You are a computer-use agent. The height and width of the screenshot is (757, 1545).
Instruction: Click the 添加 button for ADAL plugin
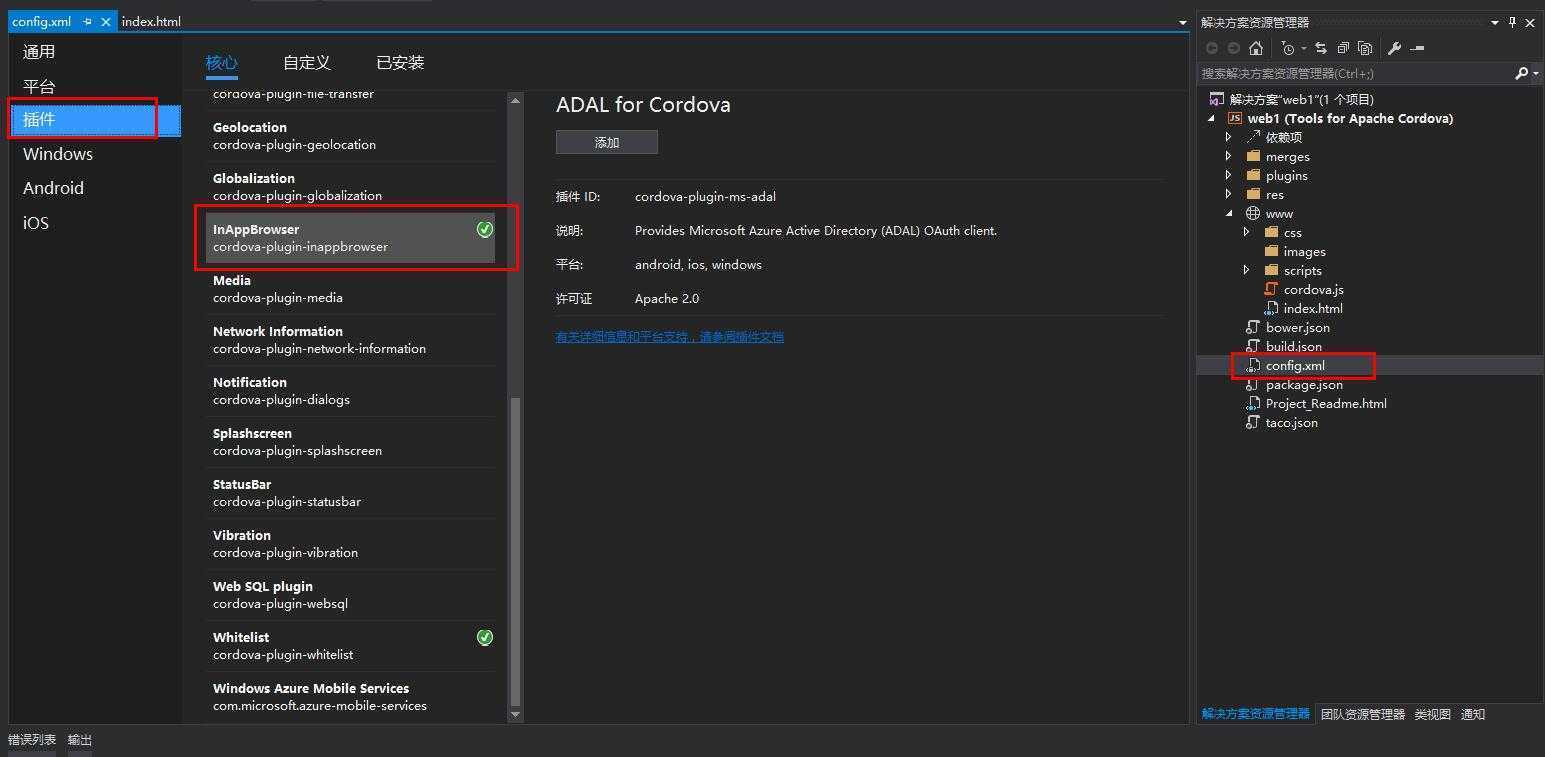pyautogui.click(x=607, y=142)
